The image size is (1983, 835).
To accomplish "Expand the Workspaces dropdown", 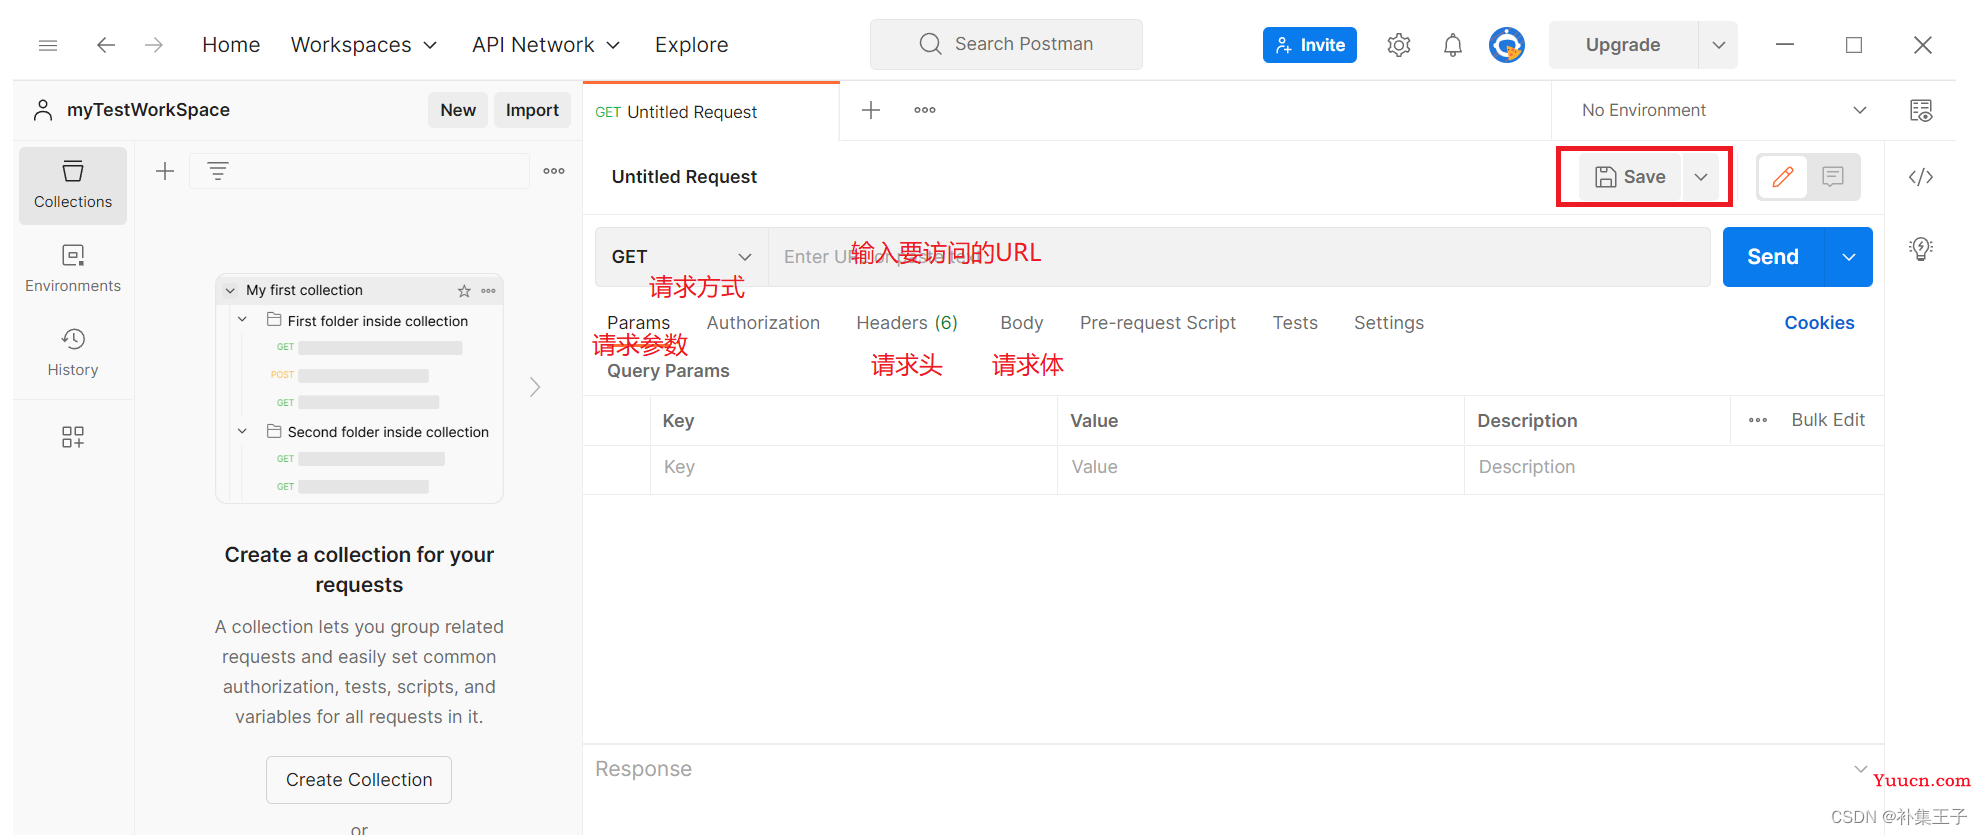I will (364, 45).
